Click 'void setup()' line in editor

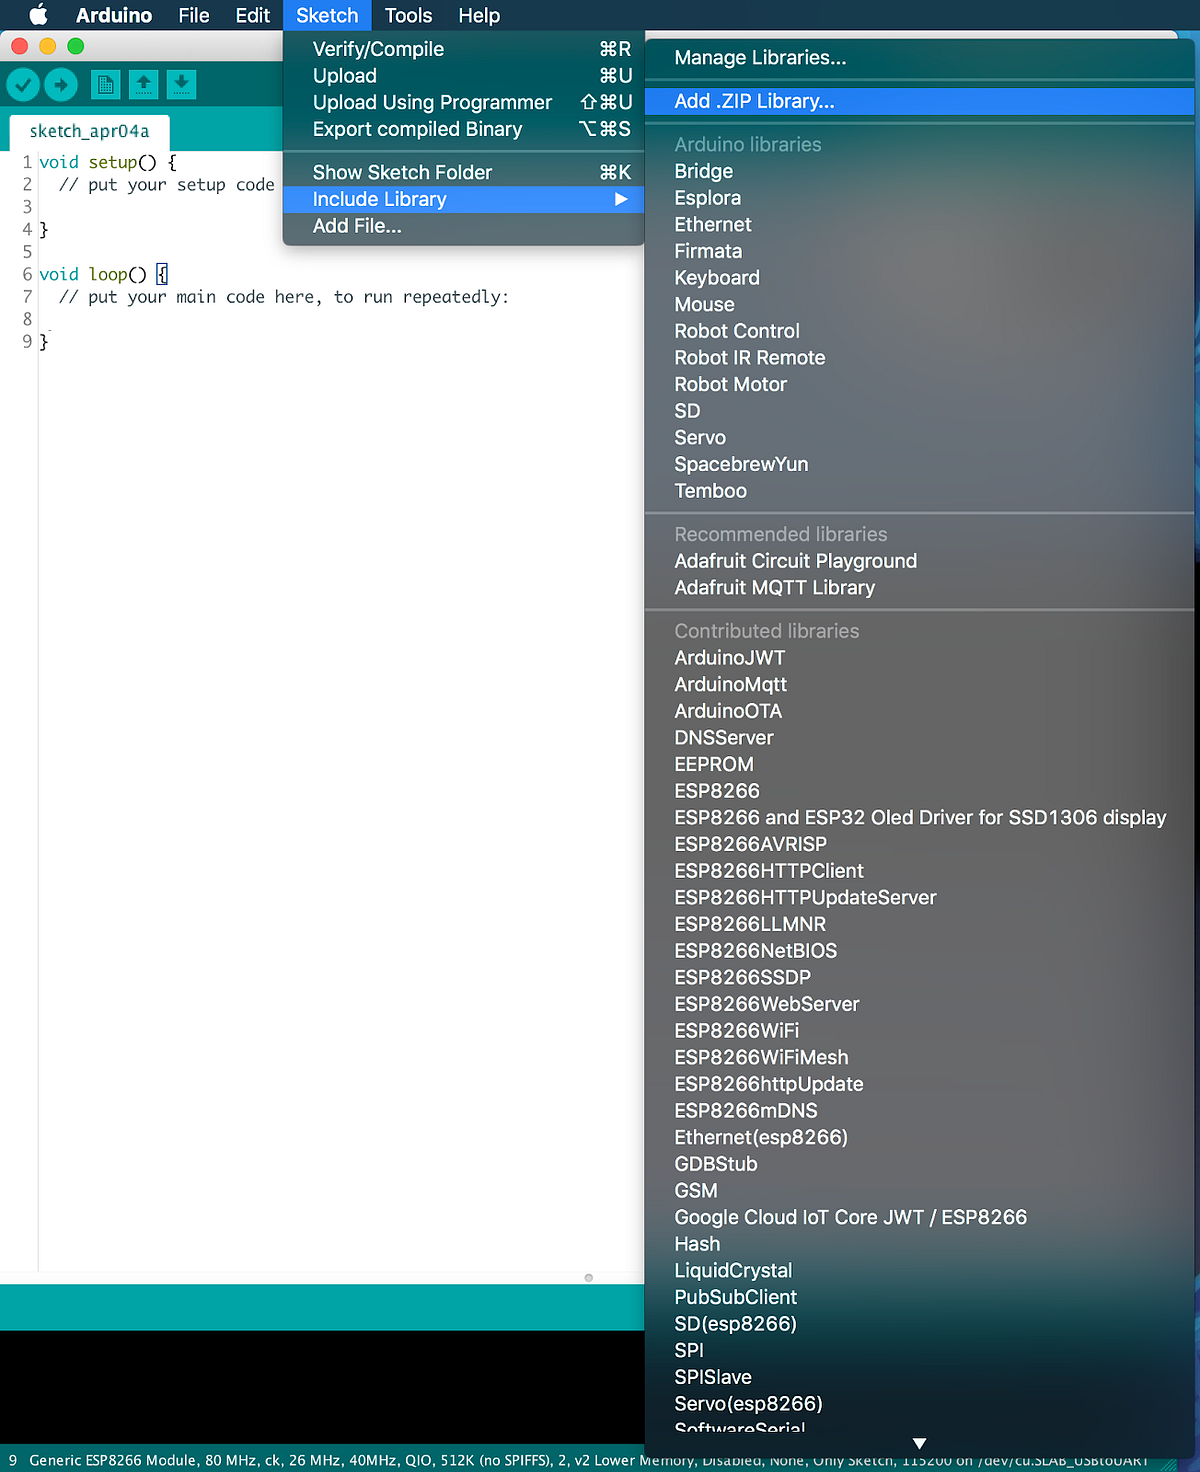pos(107,162)
